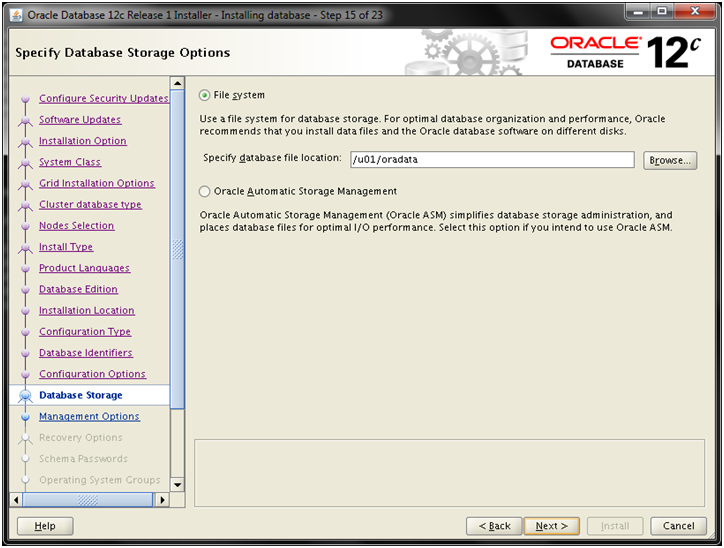Screen dimensions: 724x548
Task: Open the System Class step
Action: pos(70,162)
